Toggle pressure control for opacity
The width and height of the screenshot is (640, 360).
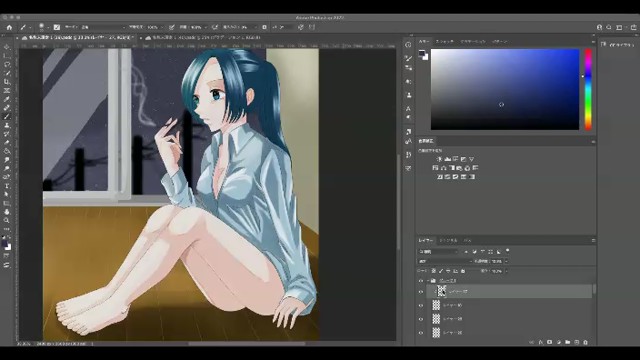point(172,27)
